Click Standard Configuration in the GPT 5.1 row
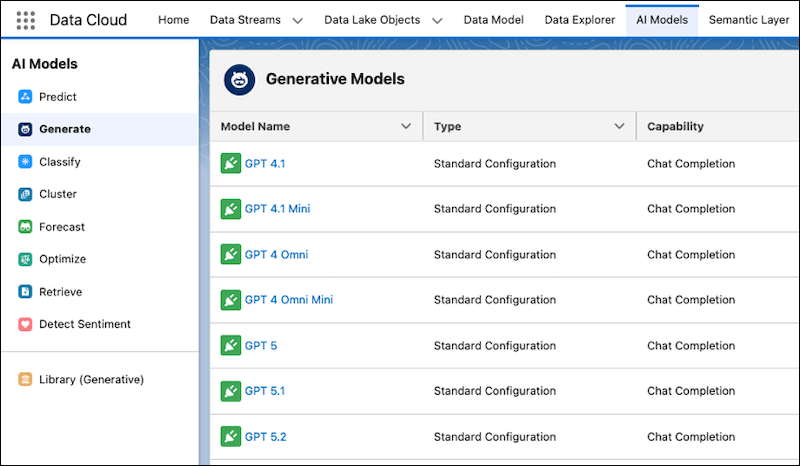Viewport: 800px width, 466px height. pyautogui.click(x=494, y=391)
